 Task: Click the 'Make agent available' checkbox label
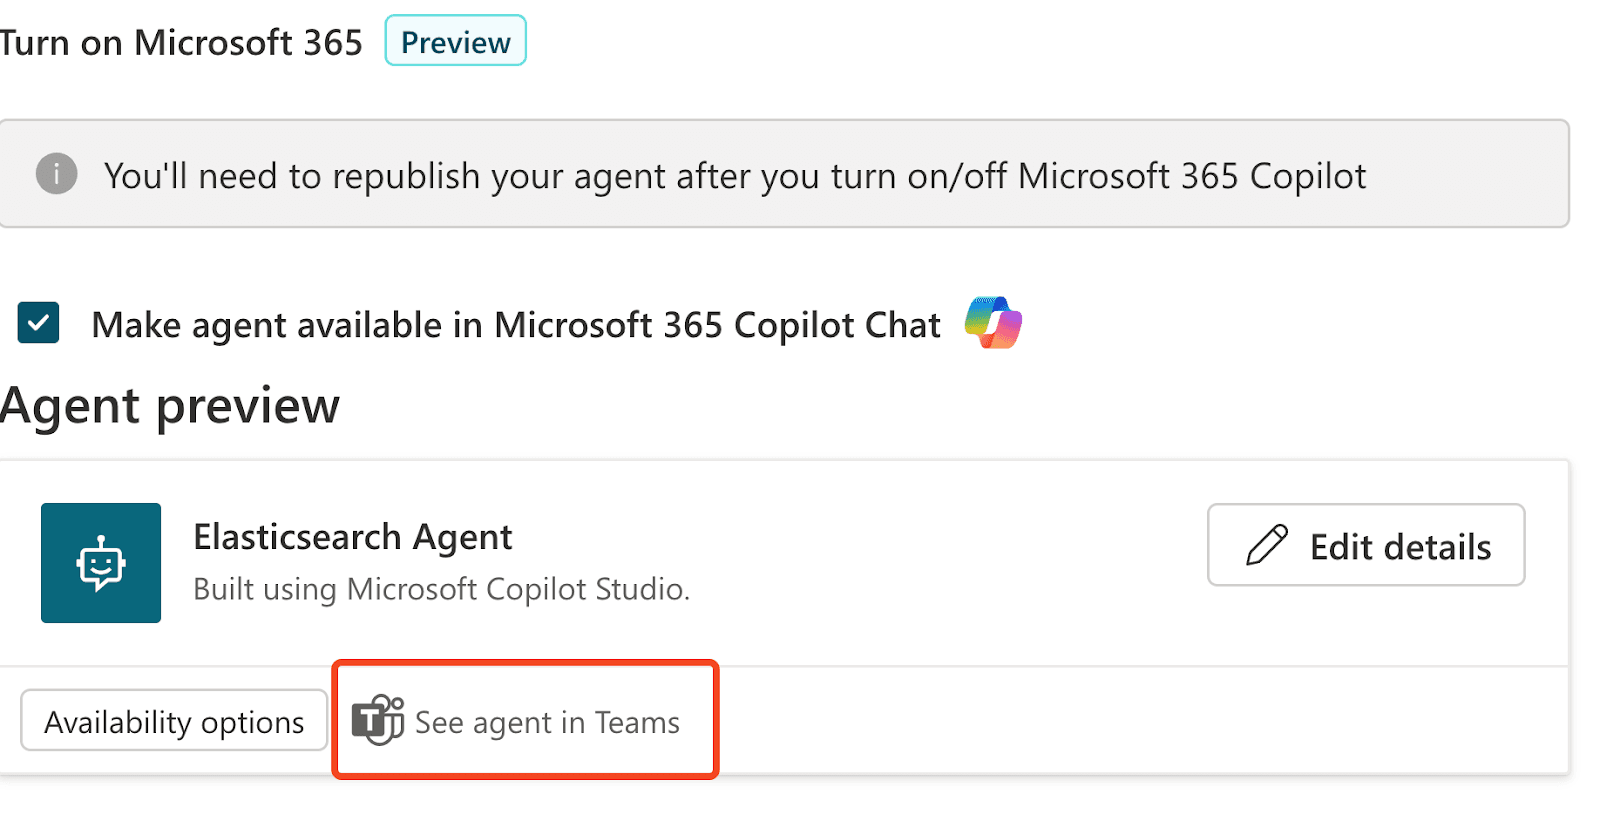point(515,325)
